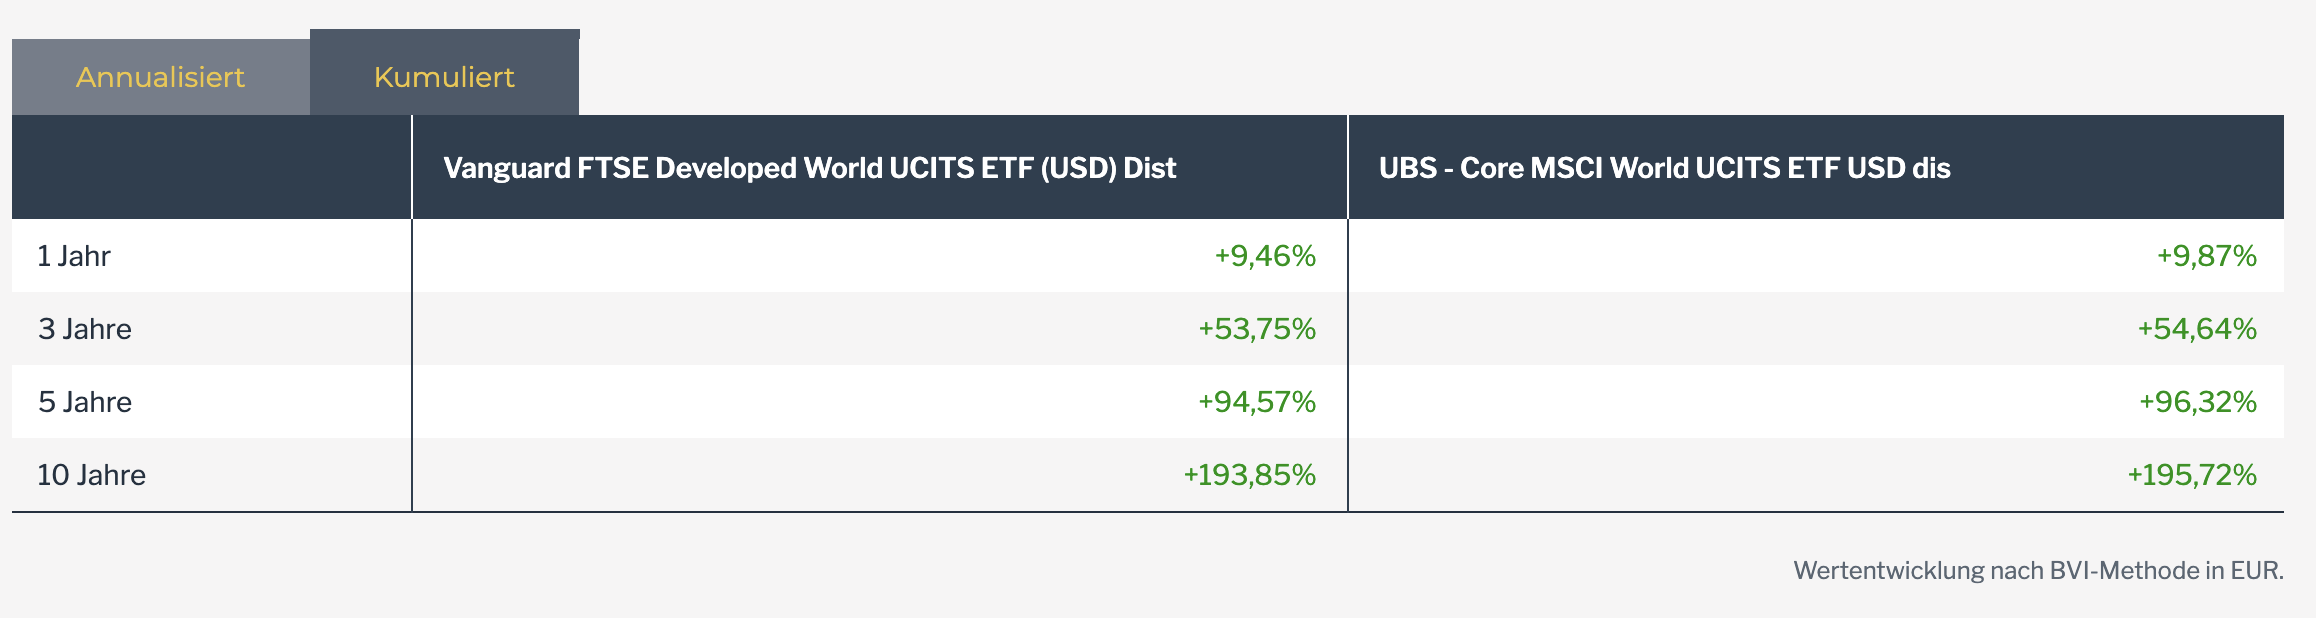Viewport: 2316px width, 618px height.
Task: Click the +96,32% UBS five-year value
Action: (2197, 402)
